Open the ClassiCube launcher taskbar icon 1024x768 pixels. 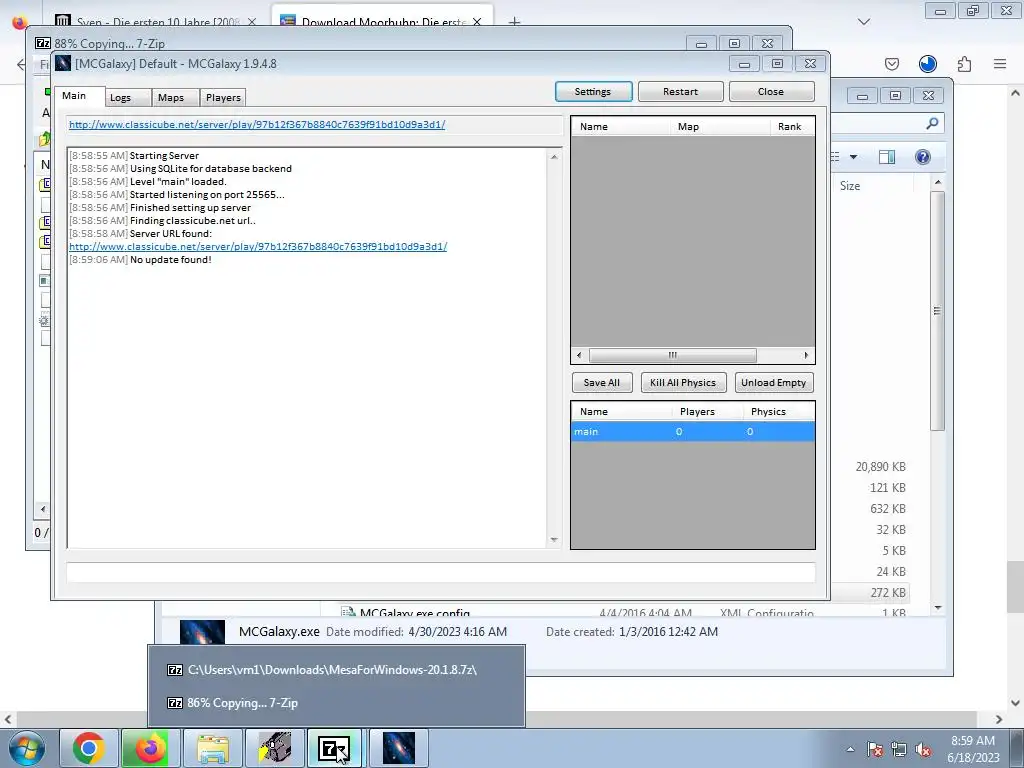click(275, 748)
